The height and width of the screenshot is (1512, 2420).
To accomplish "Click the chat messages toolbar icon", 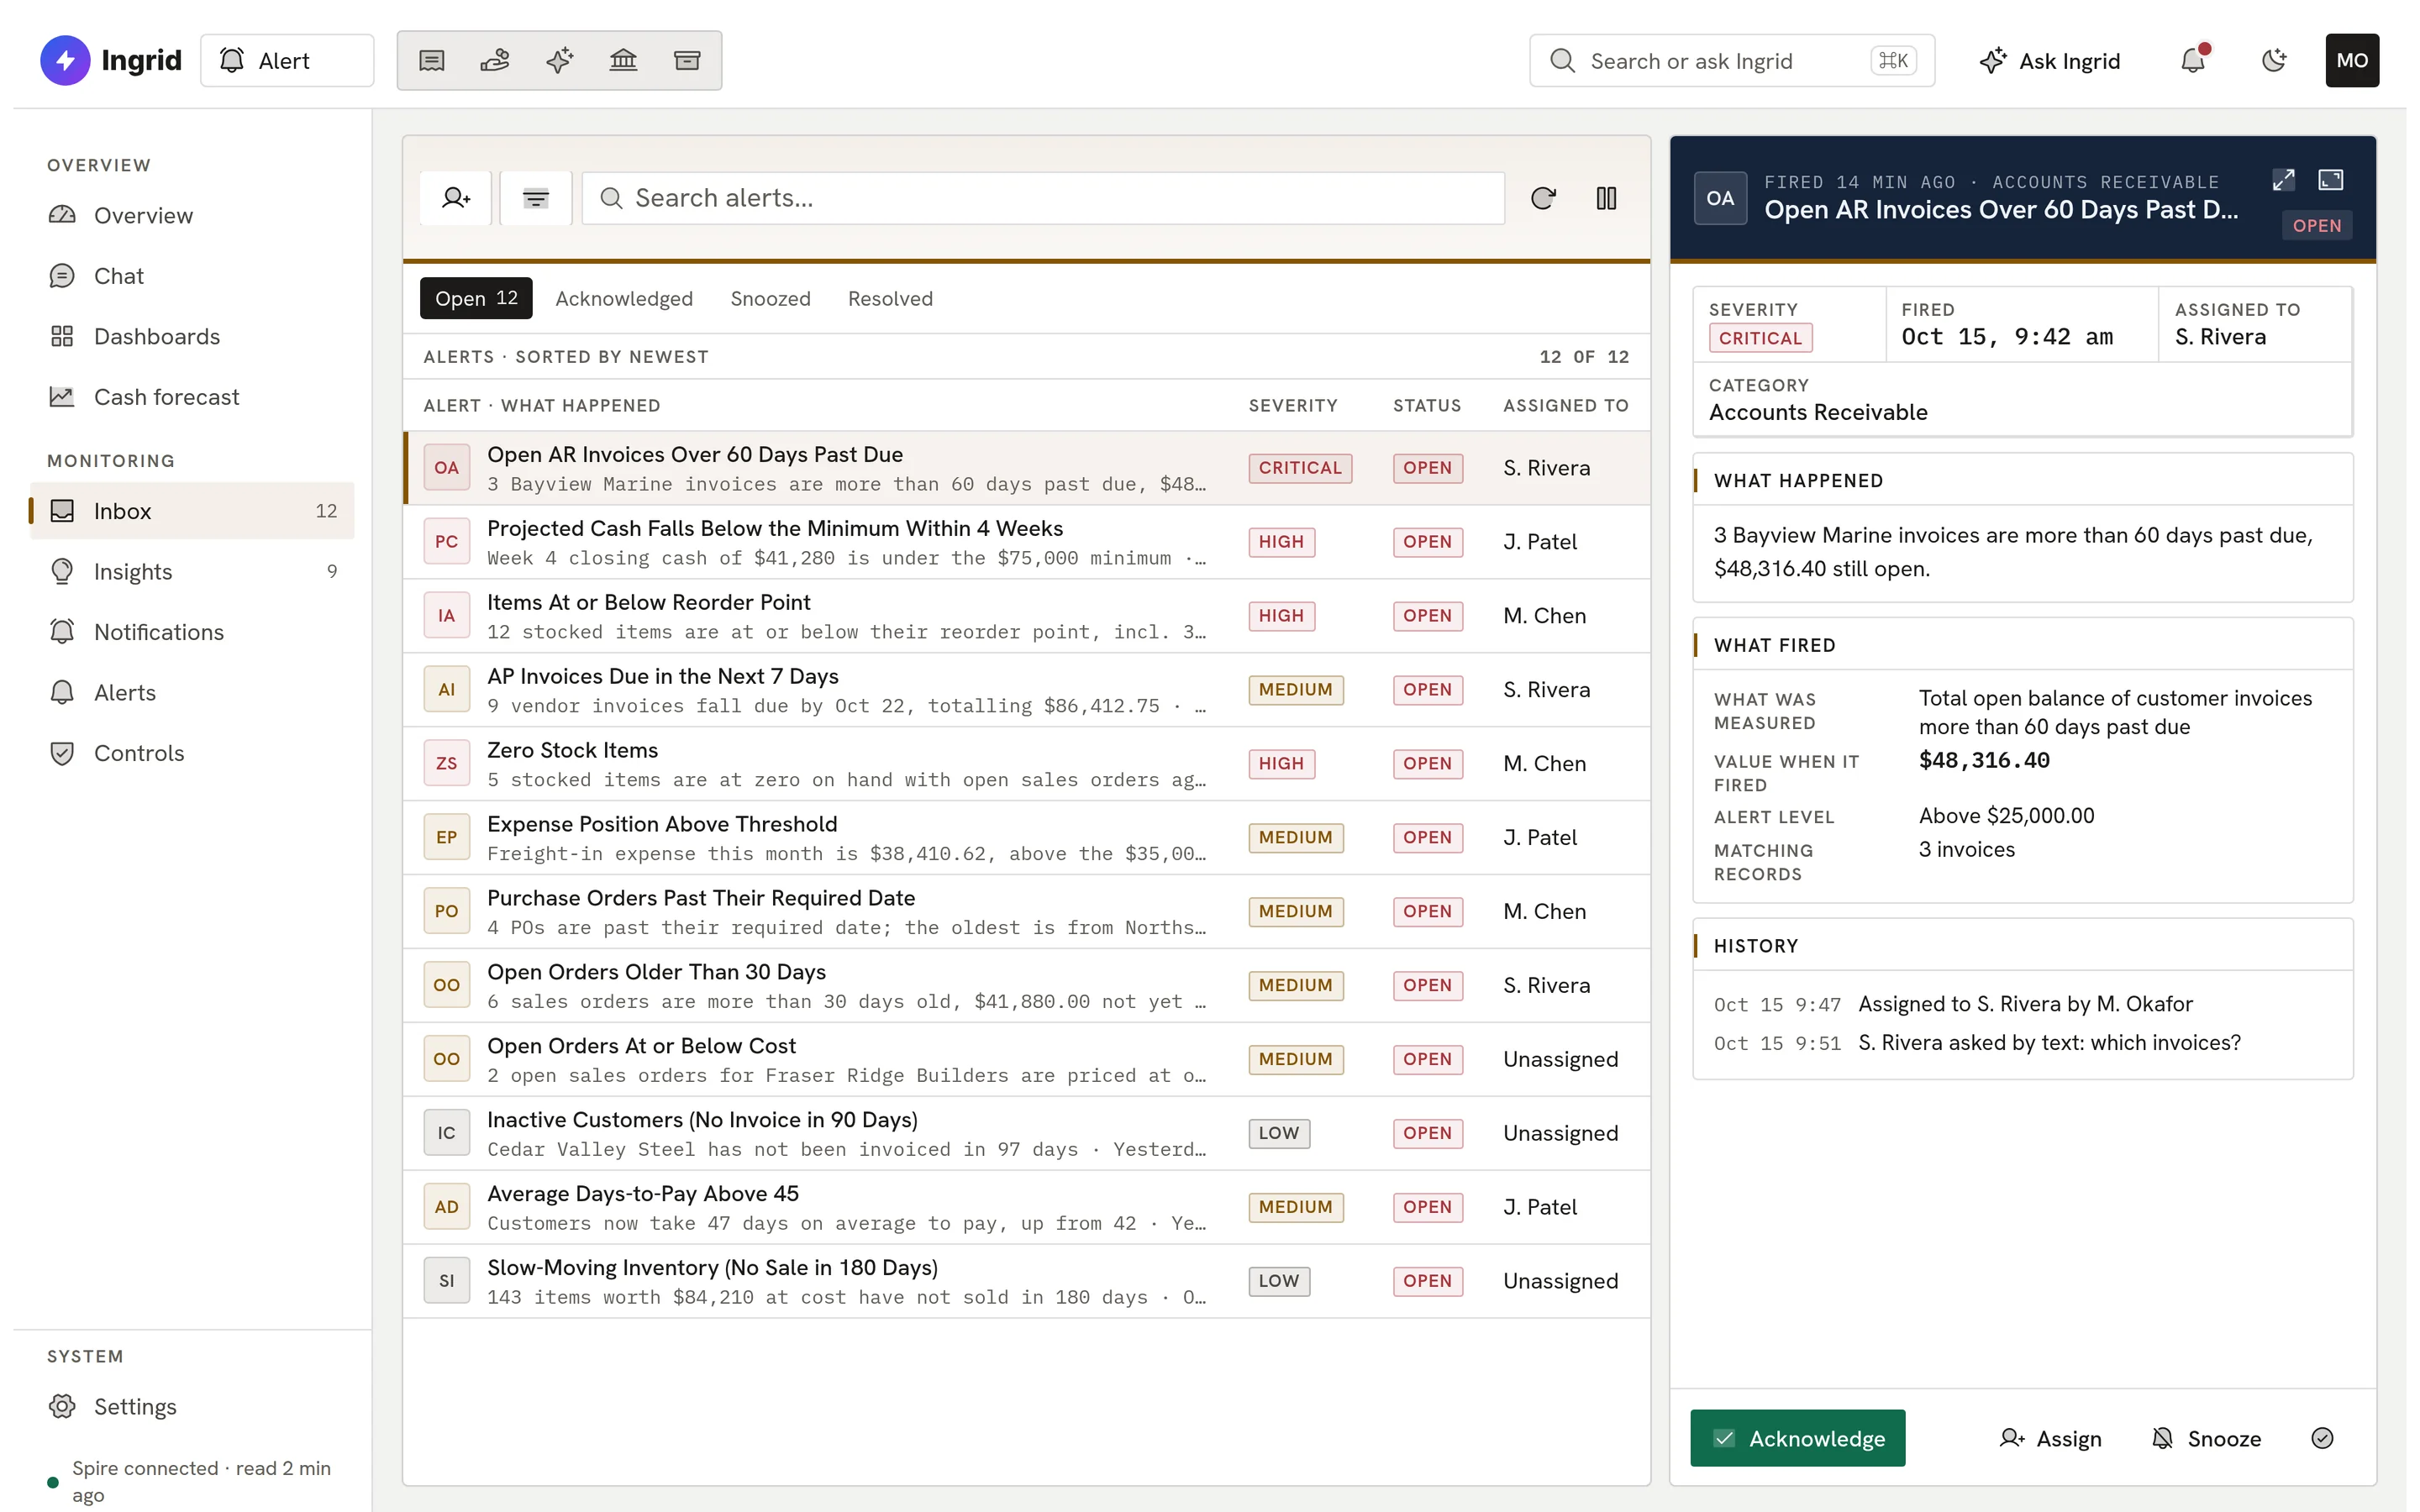I will point(431,61).
